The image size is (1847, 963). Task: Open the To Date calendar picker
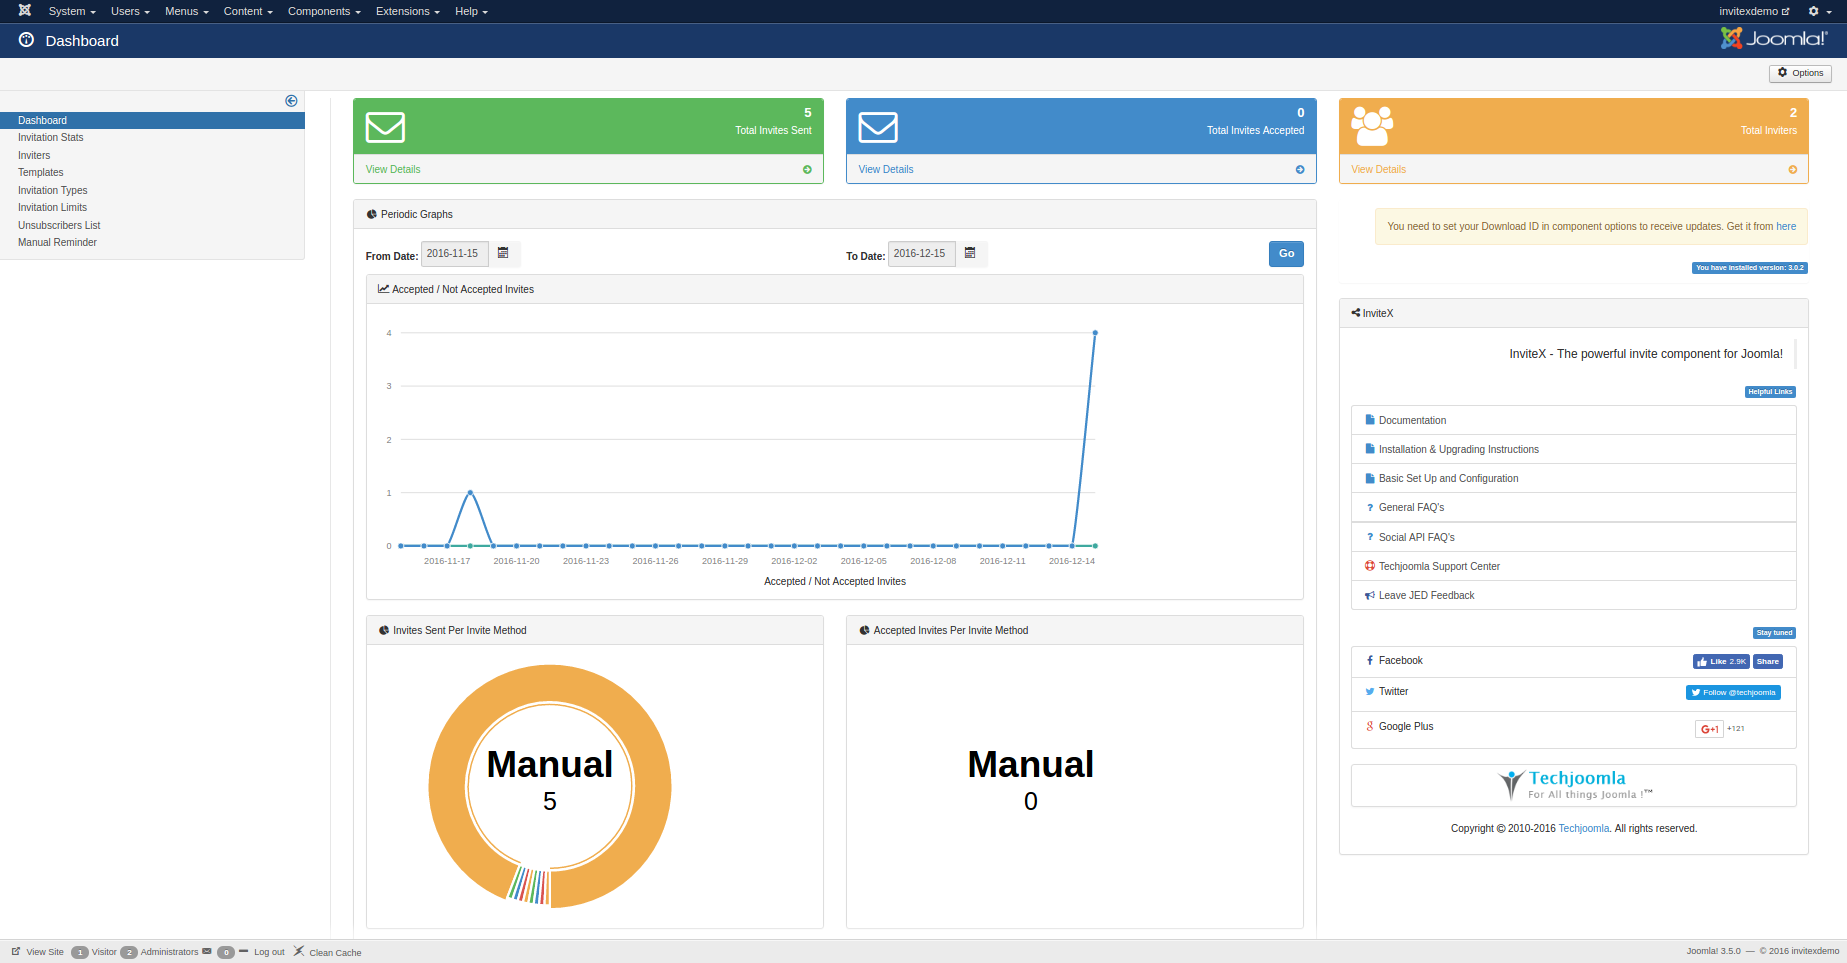pyautogui.click(x=970, y=254)
